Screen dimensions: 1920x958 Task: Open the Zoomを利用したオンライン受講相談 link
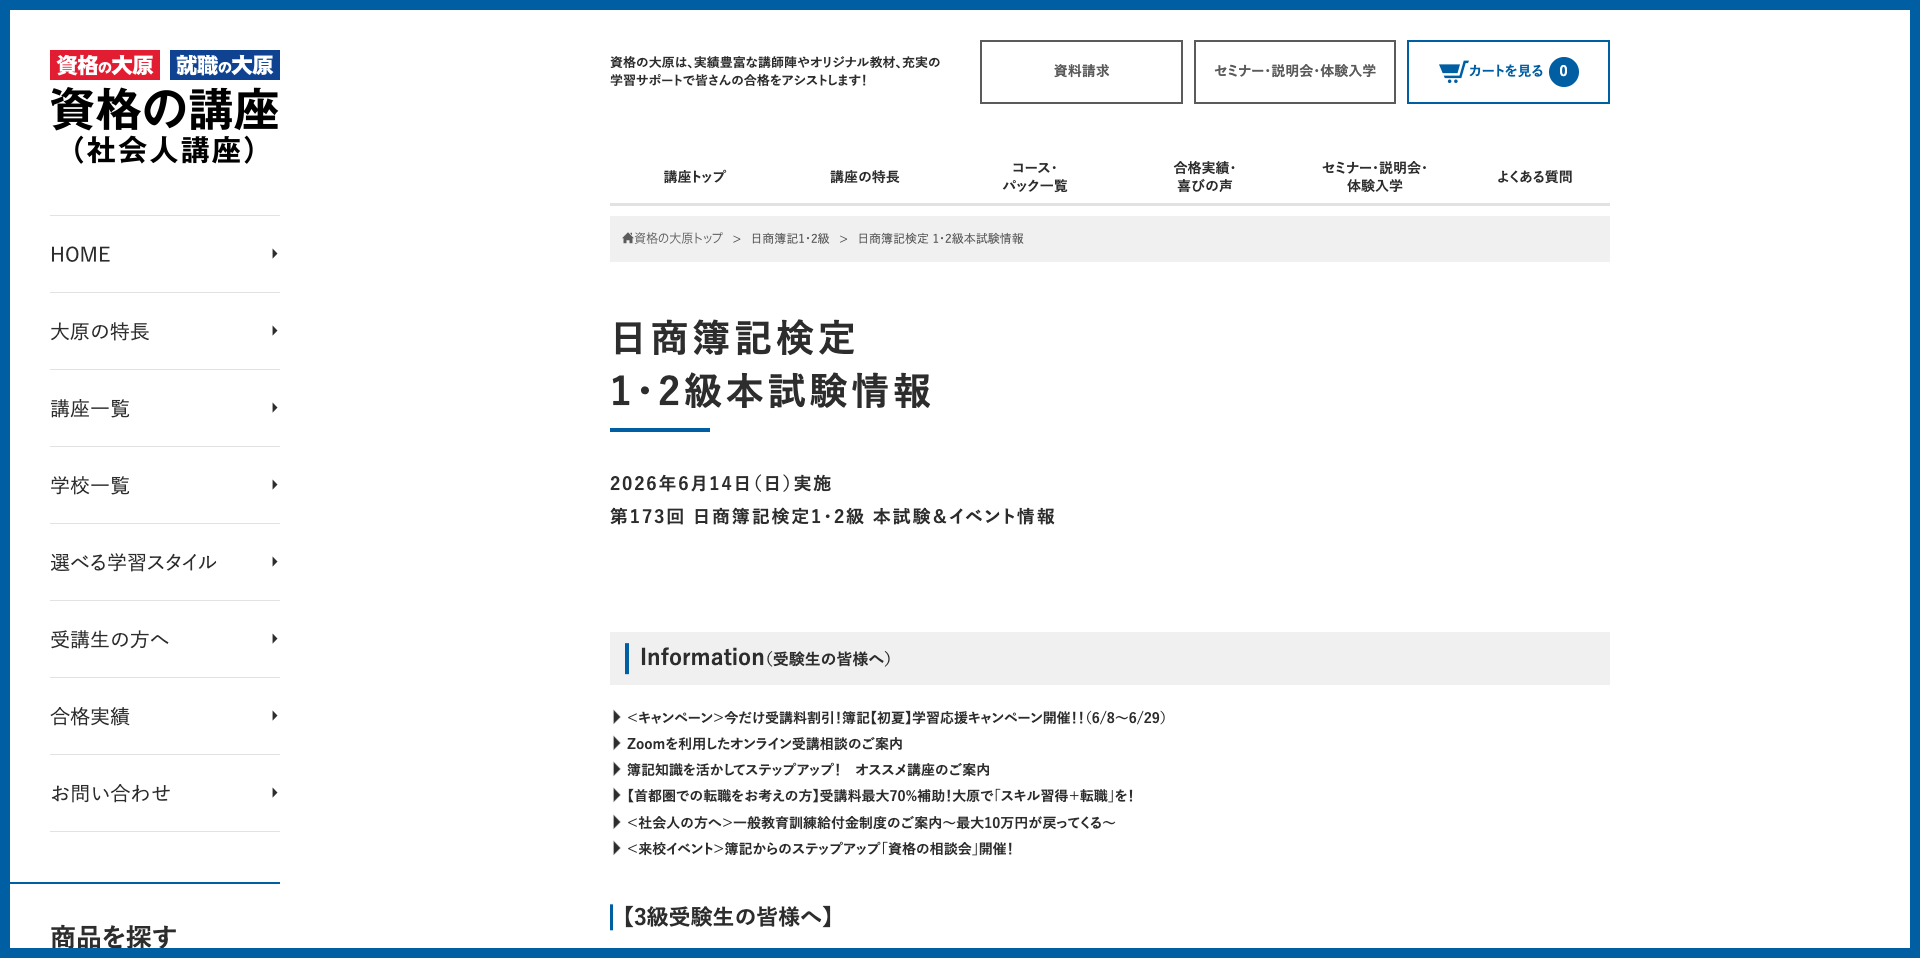coord(765,744)
